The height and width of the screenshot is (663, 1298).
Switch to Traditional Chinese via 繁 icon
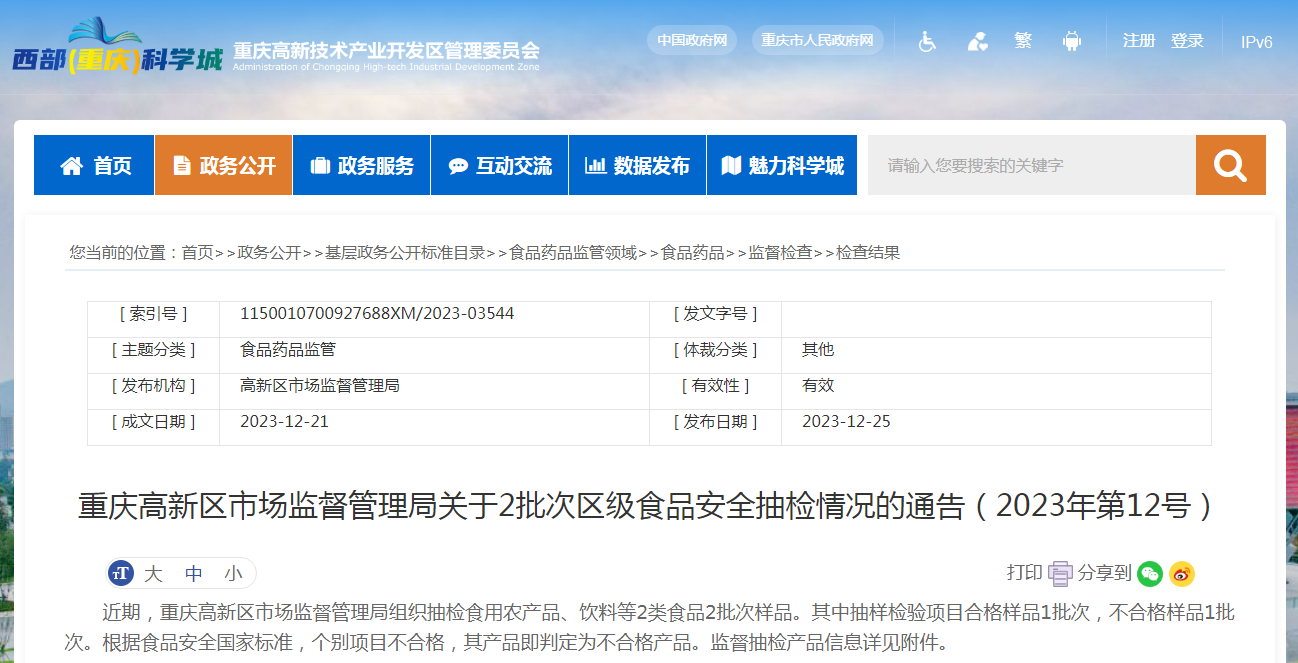(1023, 41)
